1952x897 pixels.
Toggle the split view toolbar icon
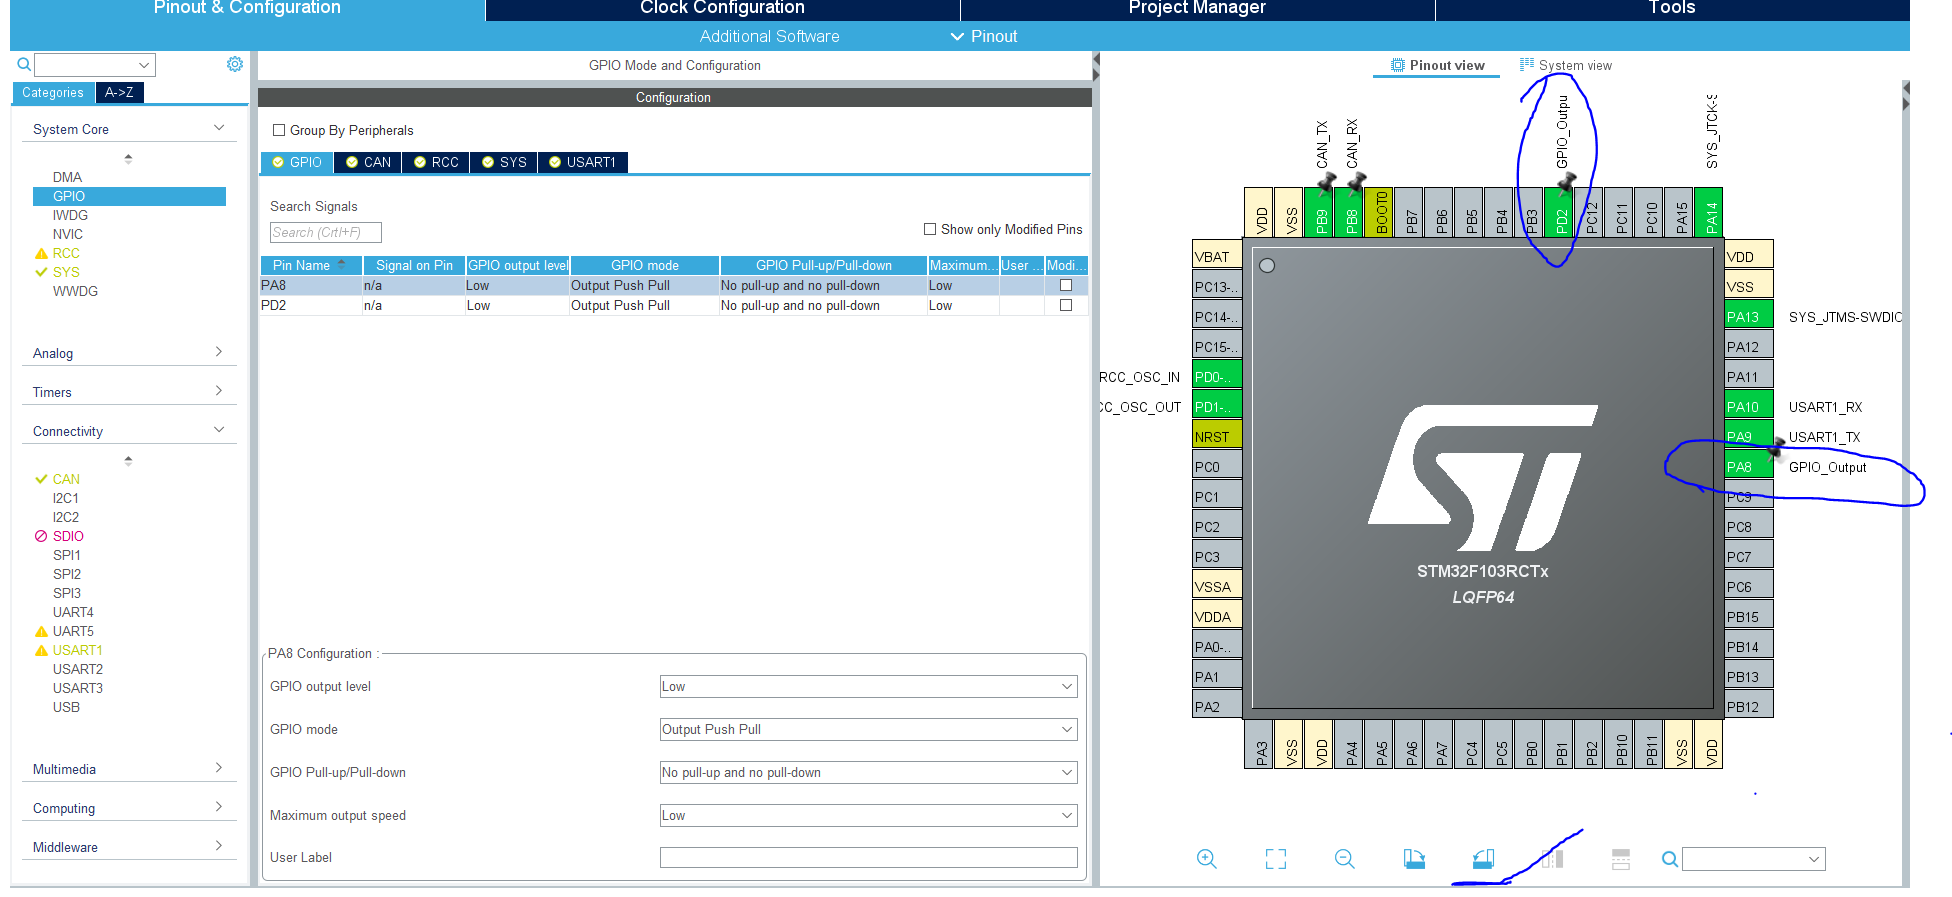click(x=1552, y=859)
